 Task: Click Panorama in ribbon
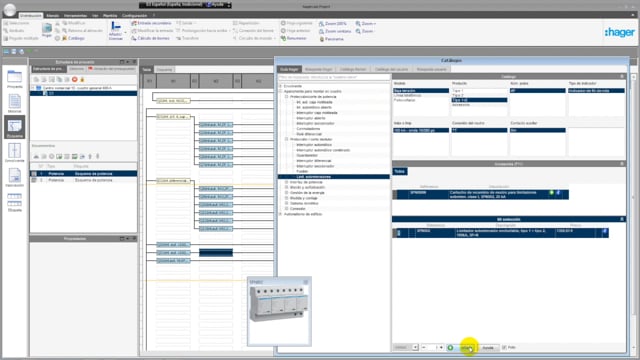click(331, 39)
